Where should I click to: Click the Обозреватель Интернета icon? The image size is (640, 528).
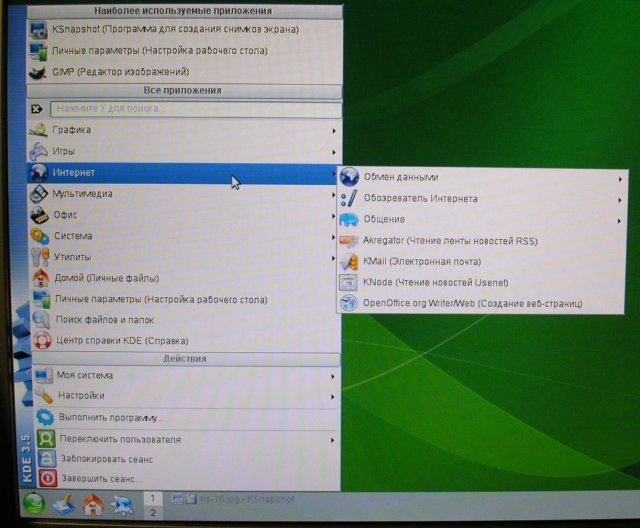click(349, 199)
